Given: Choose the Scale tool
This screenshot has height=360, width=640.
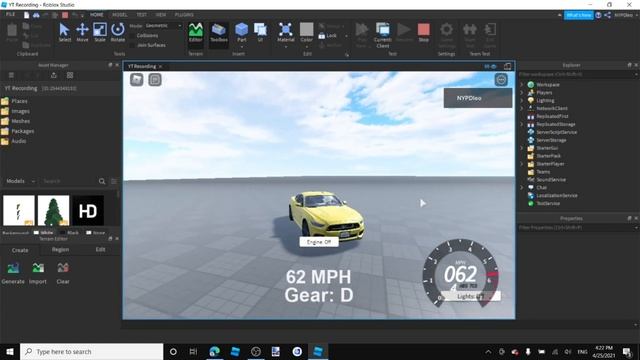Looking at the screenshot, I should point(100,32).
